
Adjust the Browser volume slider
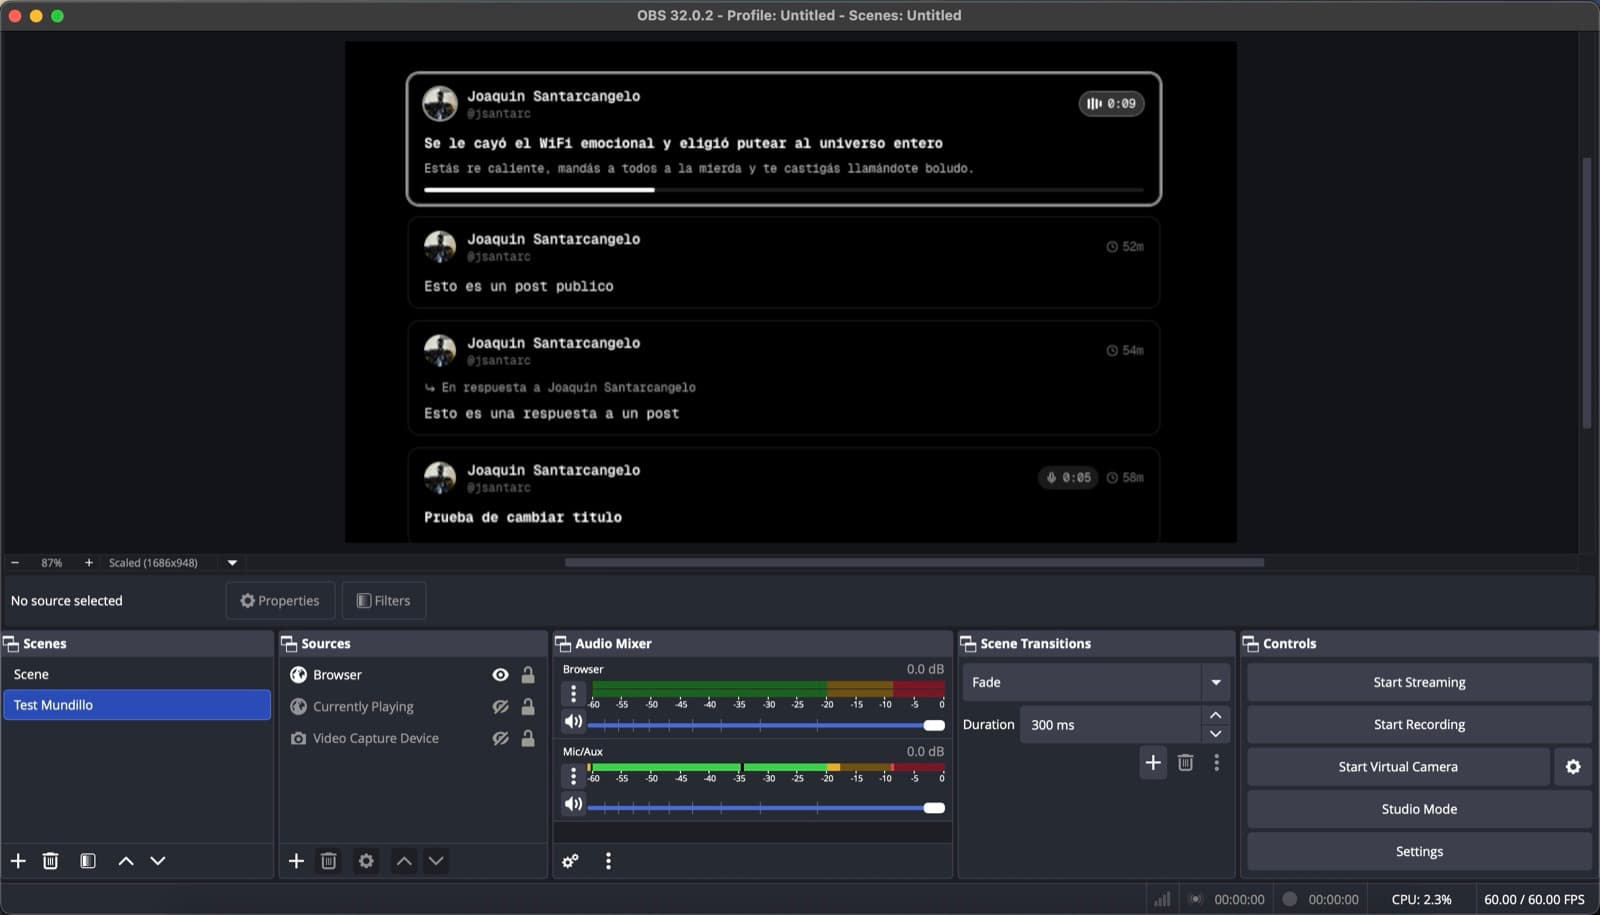click(766, 725)
